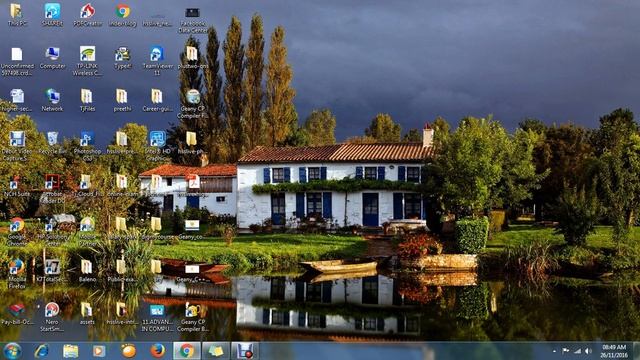Open the Recycle Bin
The height and width of the screenshot is (360, 640).
52,143
